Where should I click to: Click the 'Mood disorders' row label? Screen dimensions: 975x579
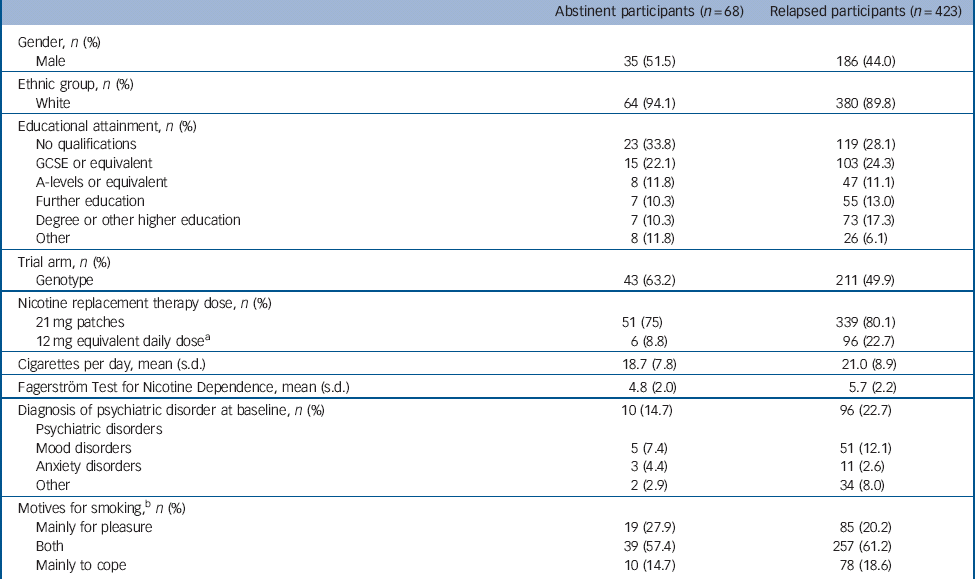point(84,448)
